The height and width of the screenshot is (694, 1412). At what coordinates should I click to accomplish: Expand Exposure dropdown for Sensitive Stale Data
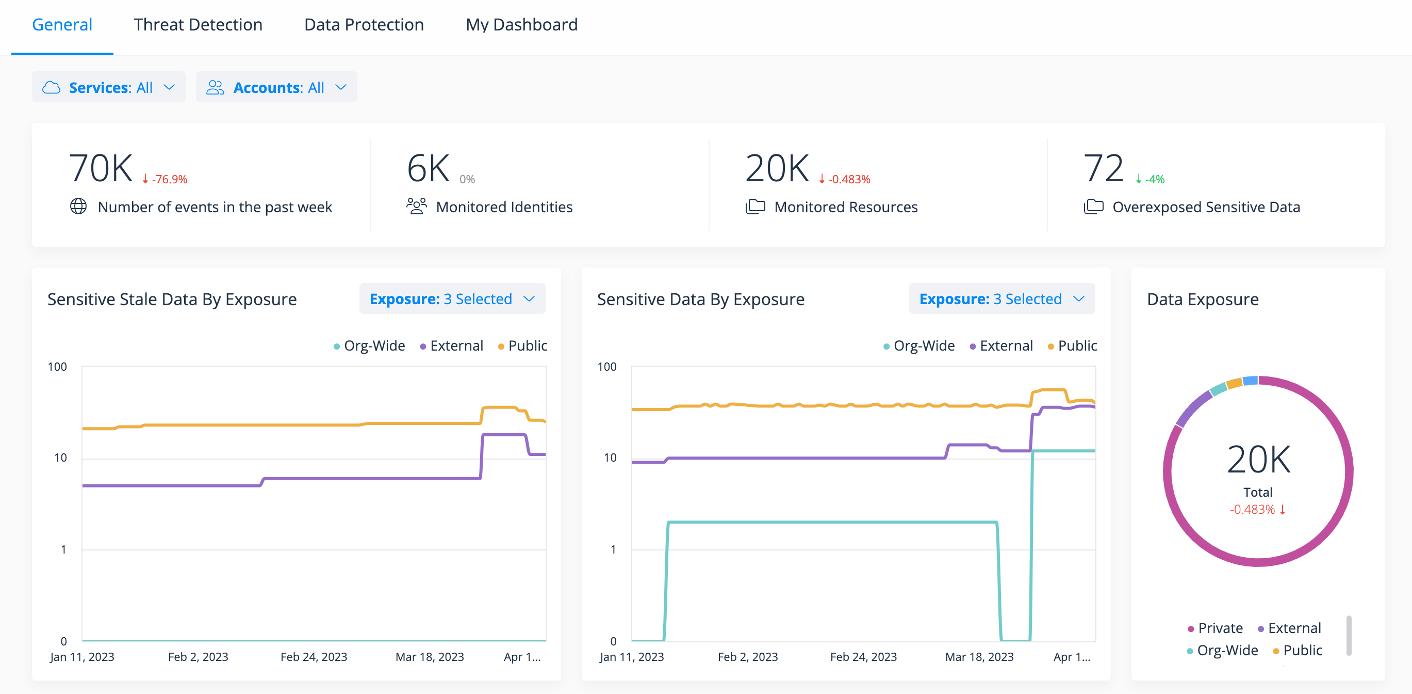(x=453, y=299)
